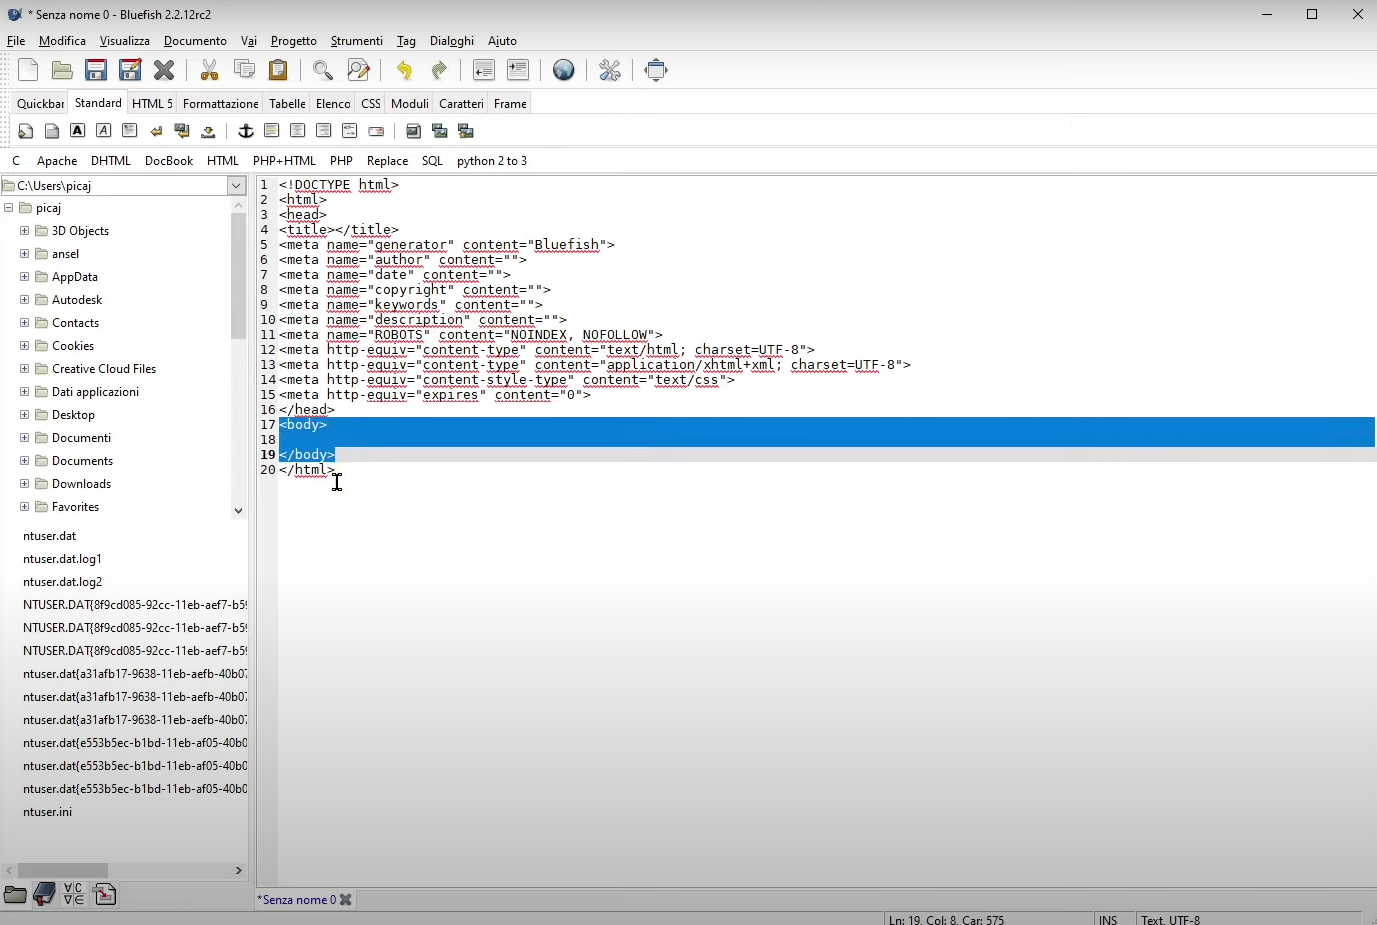Indent the selected lines
The width and height of the screenshot is (1377, 925).
518,70
